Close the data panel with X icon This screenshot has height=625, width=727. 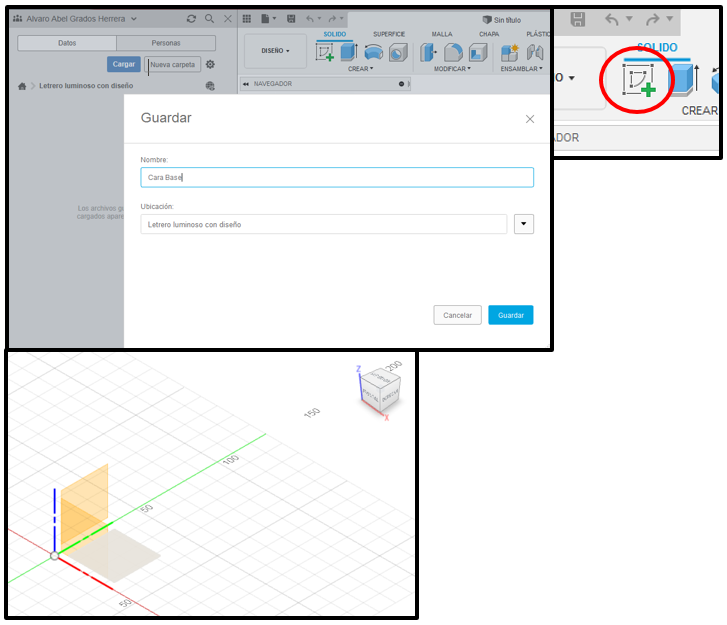tap(228, 19)
